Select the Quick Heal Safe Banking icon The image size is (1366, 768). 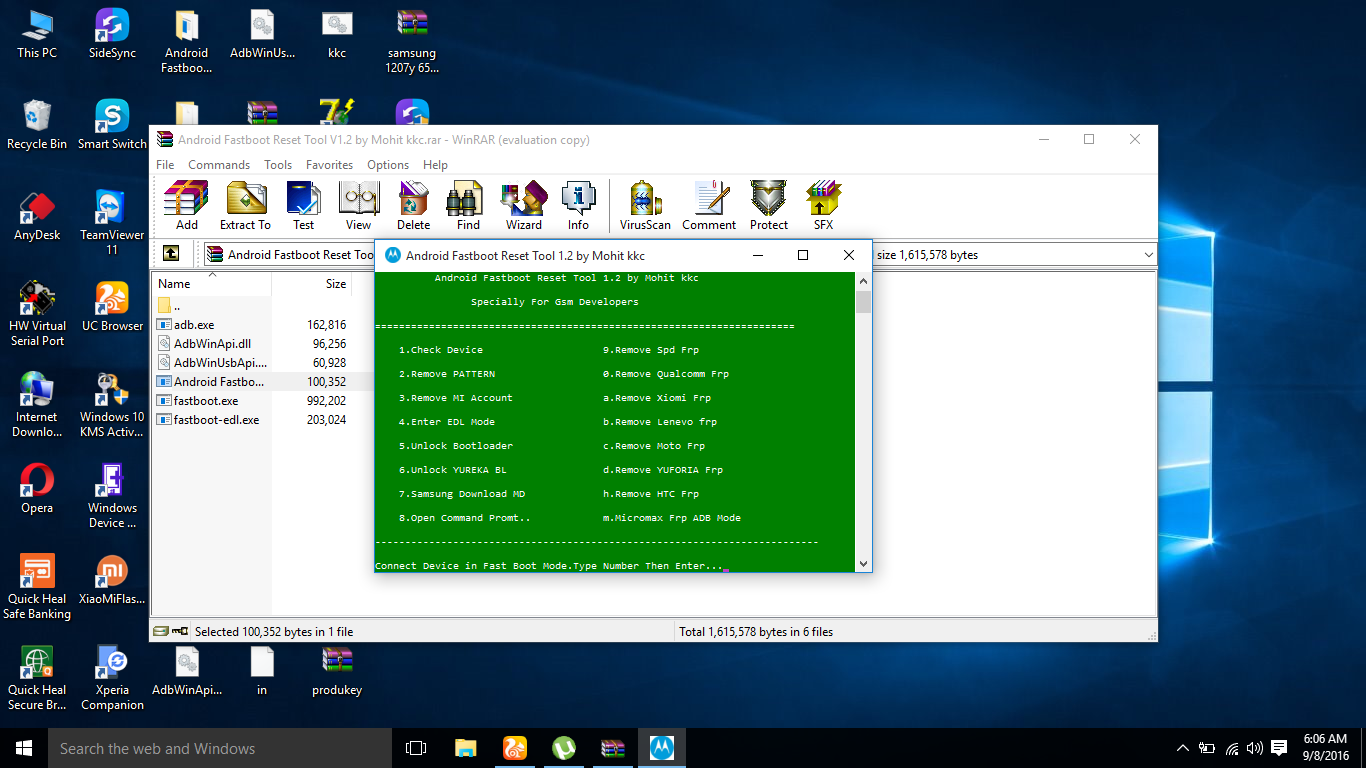pyautogui.click(x=37, y=587)
